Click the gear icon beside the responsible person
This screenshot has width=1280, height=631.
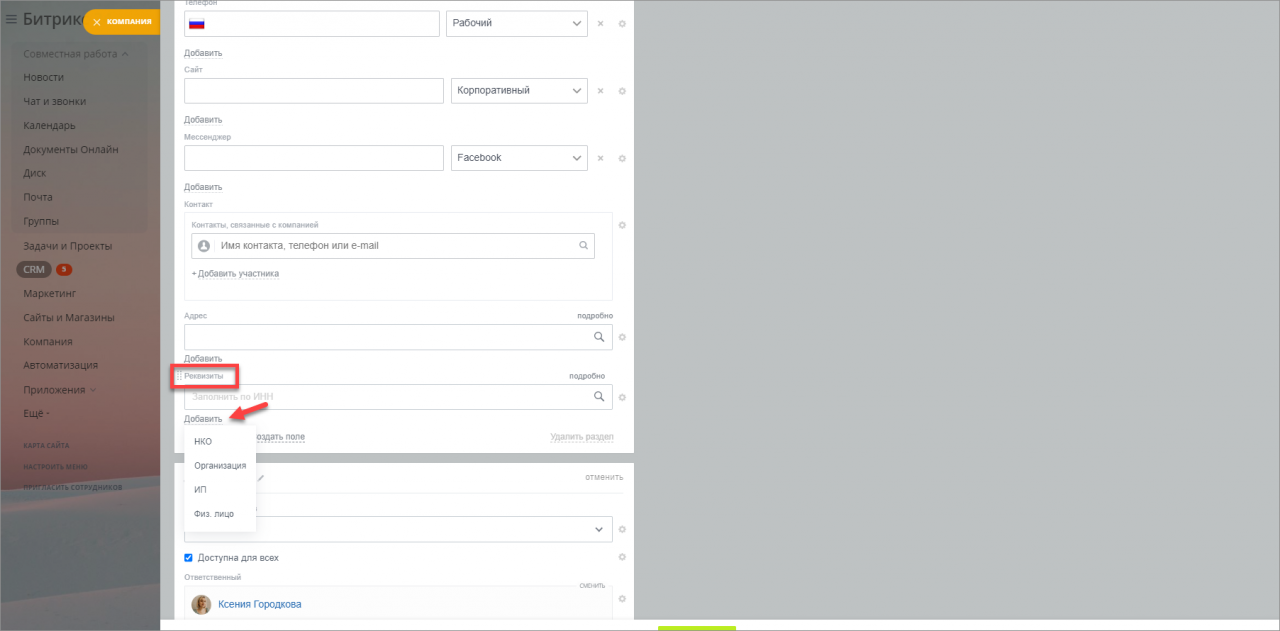point(622,599)
